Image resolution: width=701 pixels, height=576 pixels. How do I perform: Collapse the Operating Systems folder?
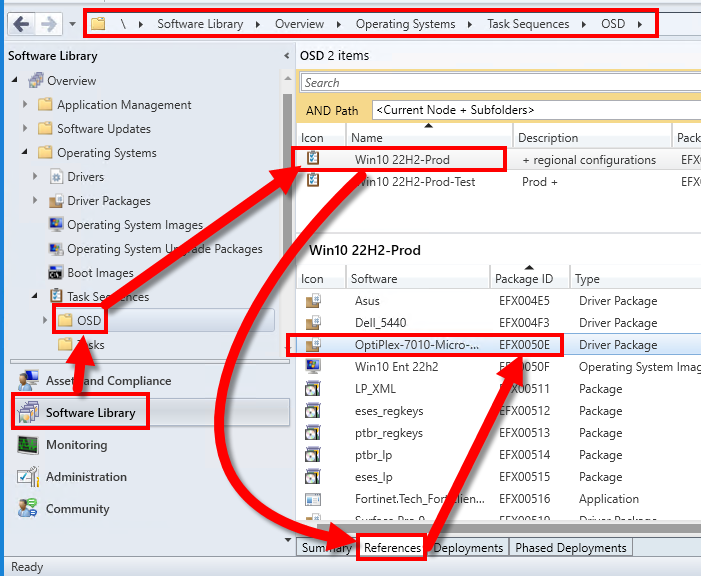click(25, 152)
